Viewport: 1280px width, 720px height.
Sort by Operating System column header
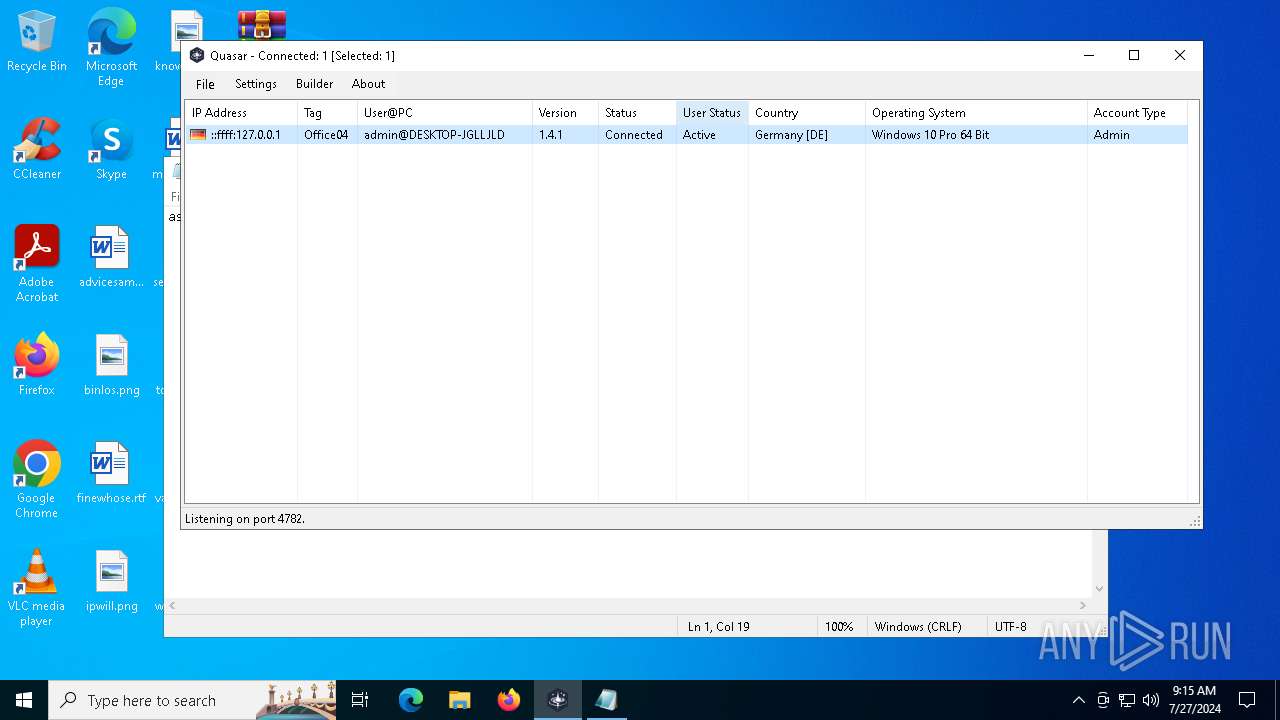point(976,113)
